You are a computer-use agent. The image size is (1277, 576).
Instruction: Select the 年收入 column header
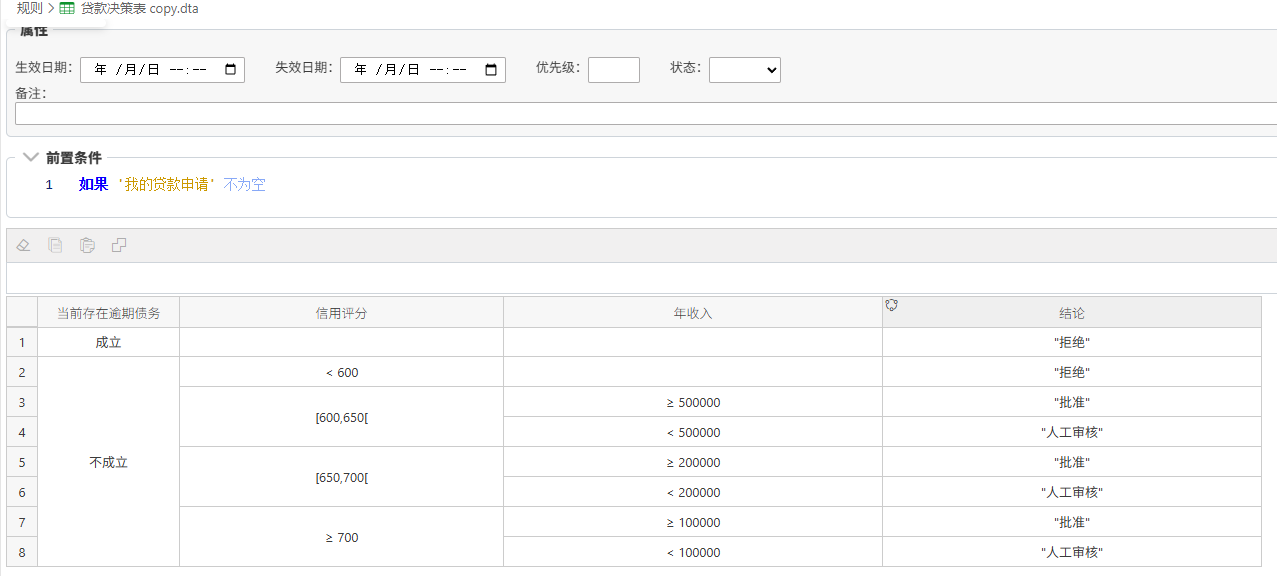[x=692, y=313]
